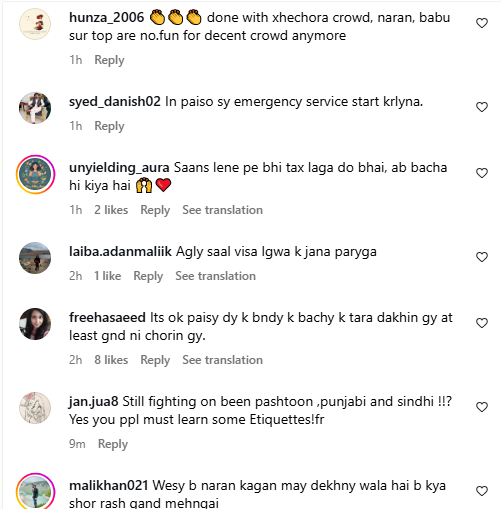The image size is (501, 509).
Task: Like freehasaeed's comment heart icon
Action: click(482, 323)
